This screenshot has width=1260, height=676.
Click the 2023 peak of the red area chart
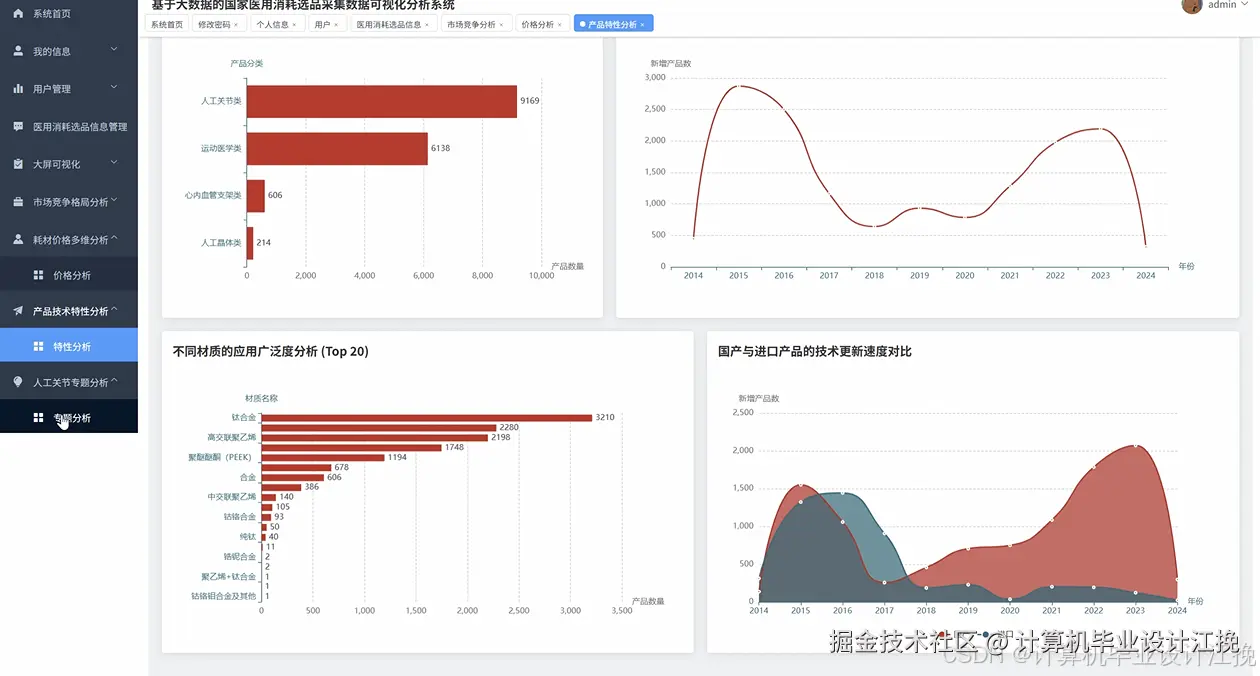[x=1136, y=445]
